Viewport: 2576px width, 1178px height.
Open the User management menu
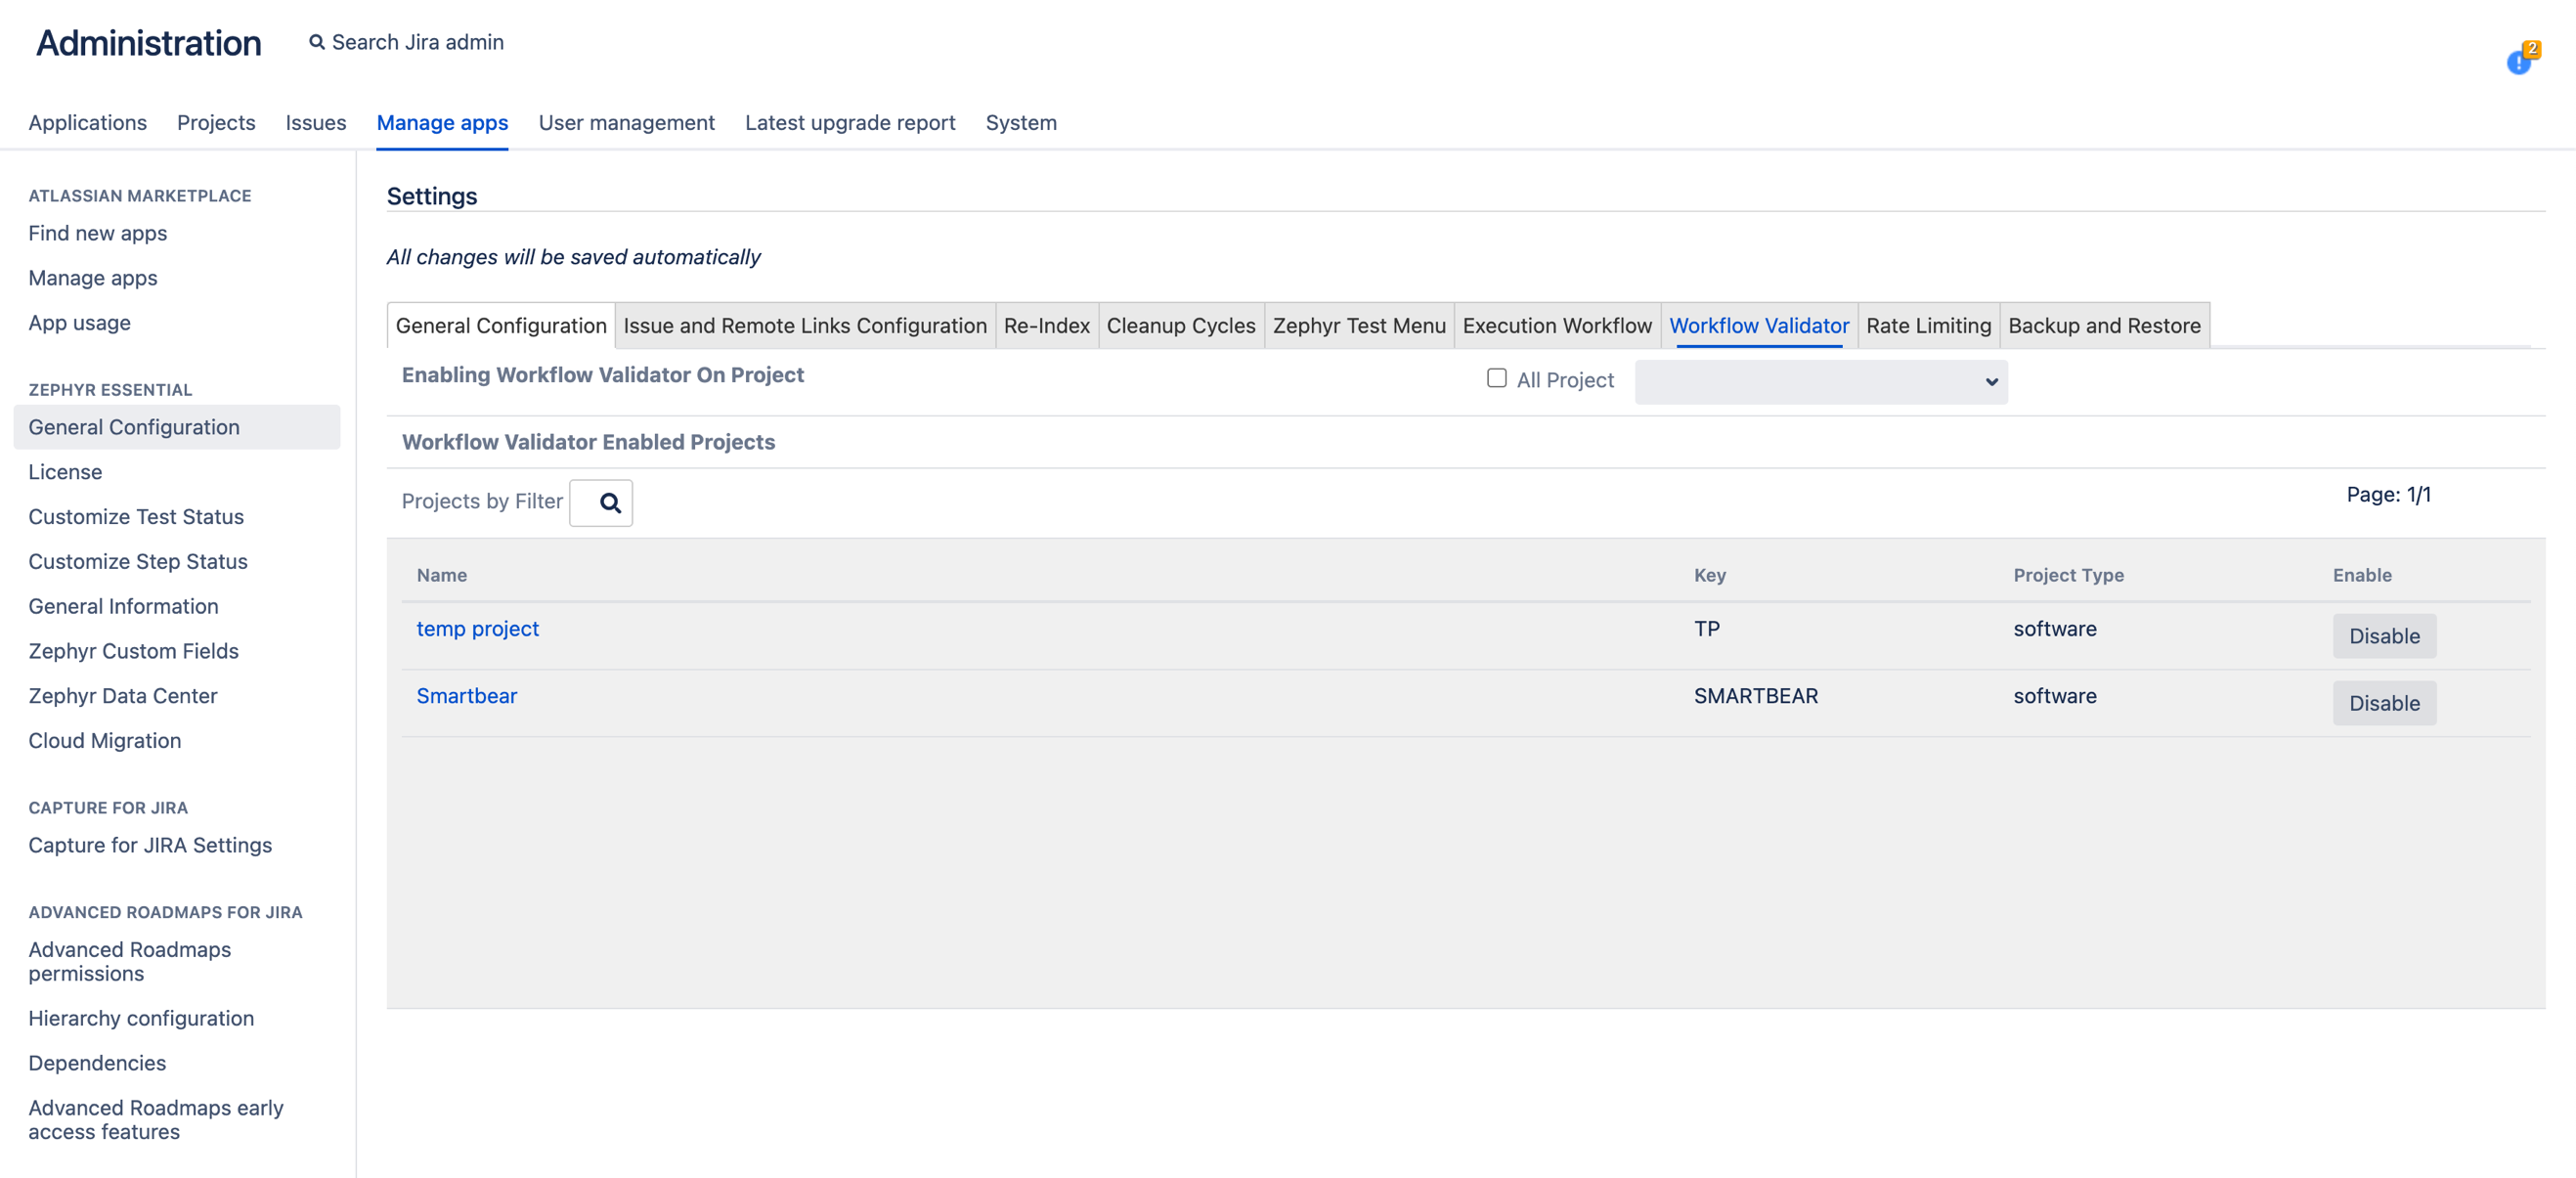pos(626,122)
